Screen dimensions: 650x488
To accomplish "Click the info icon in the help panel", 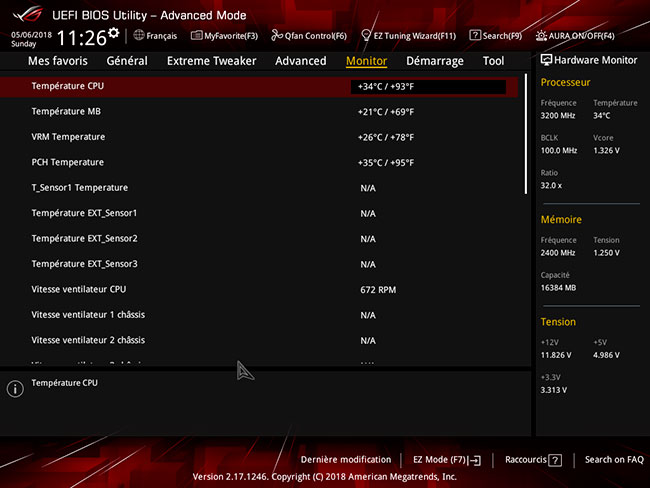I will coord(15,389).
